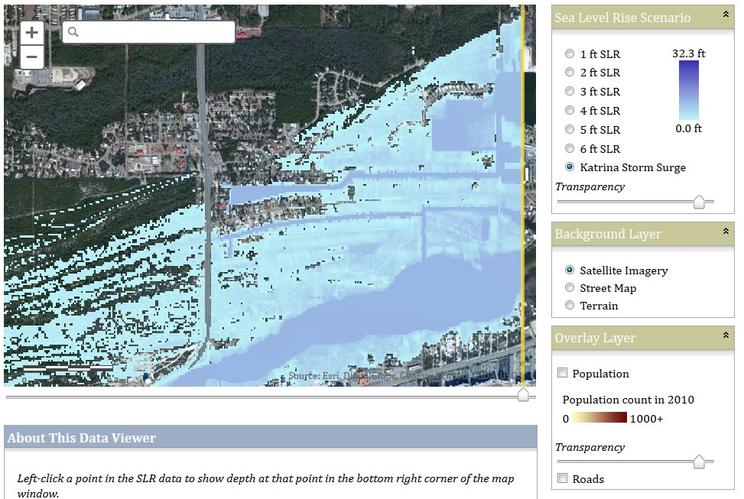Switch background to Terrain
Image resolution: width=744 pixels, height=499 pixels.
[570, 306]
